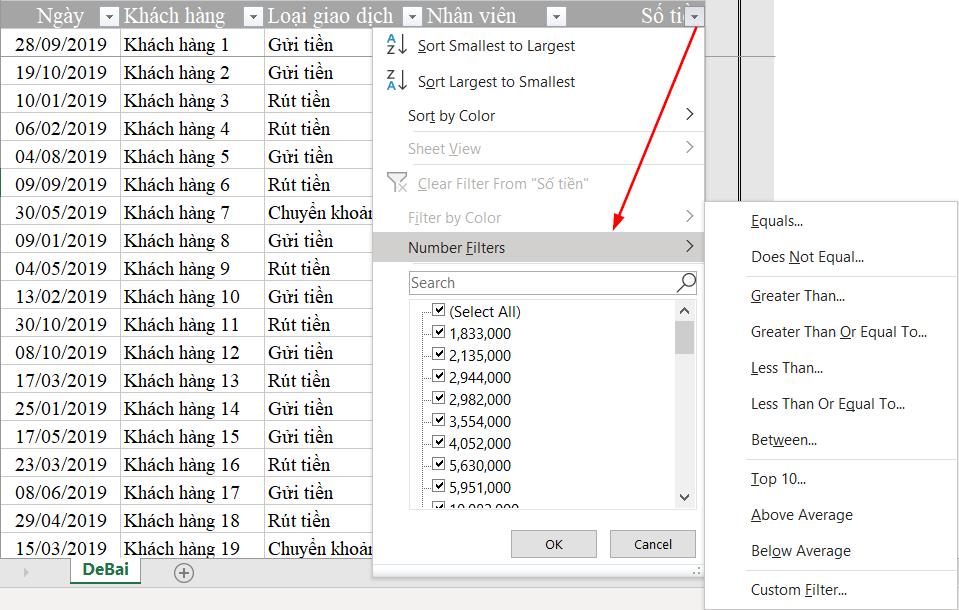Image resolution: width=959 pixels, height=610 pixels.
Task: Open the Ngày column filter dropdown
Action: 109,17
